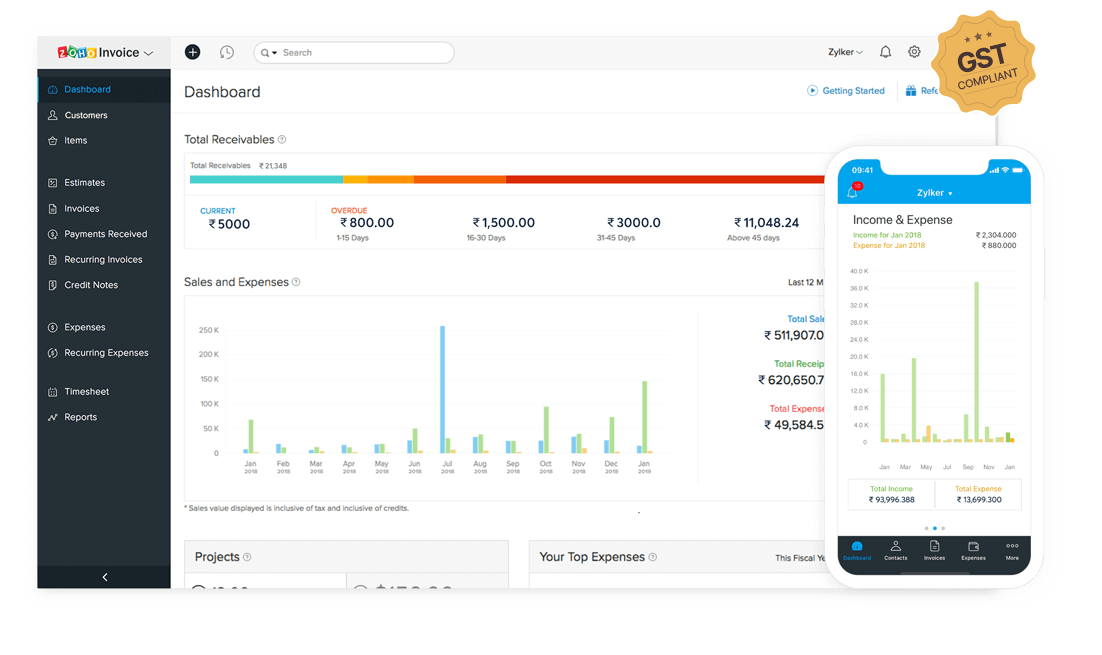Click the Sales and Expenses help icon

(x=296, y=282)
